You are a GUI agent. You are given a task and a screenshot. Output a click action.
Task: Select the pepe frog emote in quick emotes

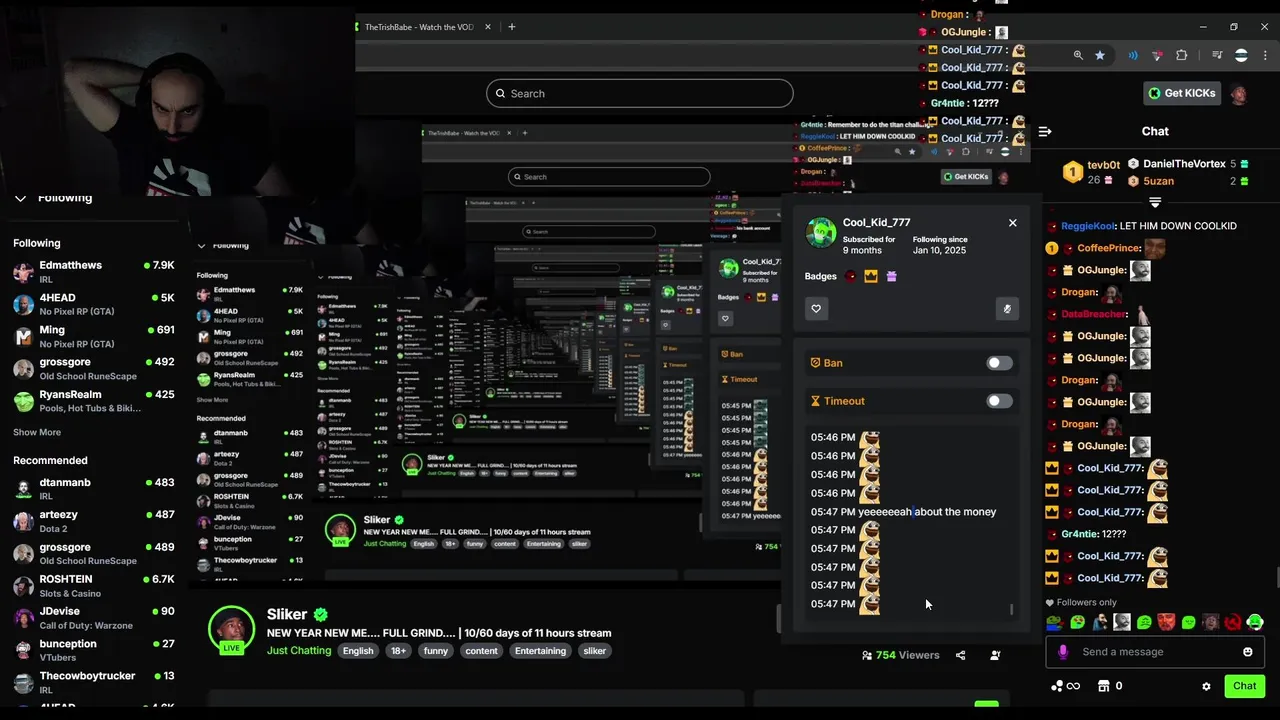point(1055,622)
